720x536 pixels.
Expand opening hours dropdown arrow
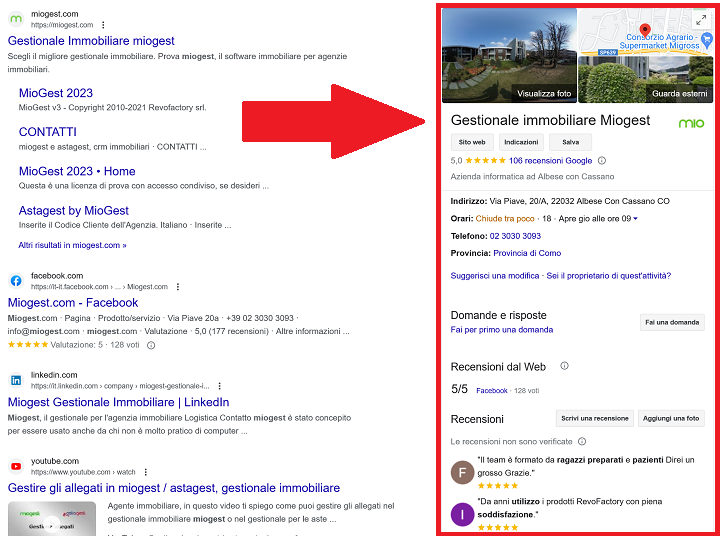(x=636, y=219)
